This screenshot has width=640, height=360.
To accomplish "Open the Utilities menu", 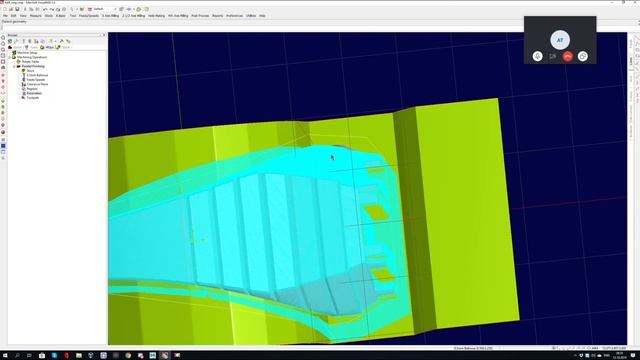I will click(251, 16).
